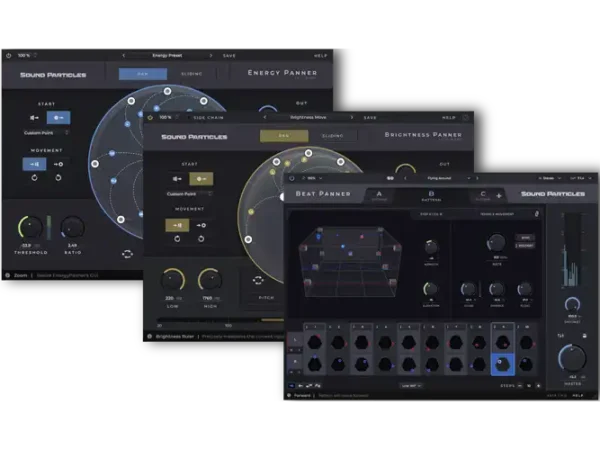Click highlighted blue step cell in Beat Panner
Viewport: 600px width, 450px height.
point(502,364)
